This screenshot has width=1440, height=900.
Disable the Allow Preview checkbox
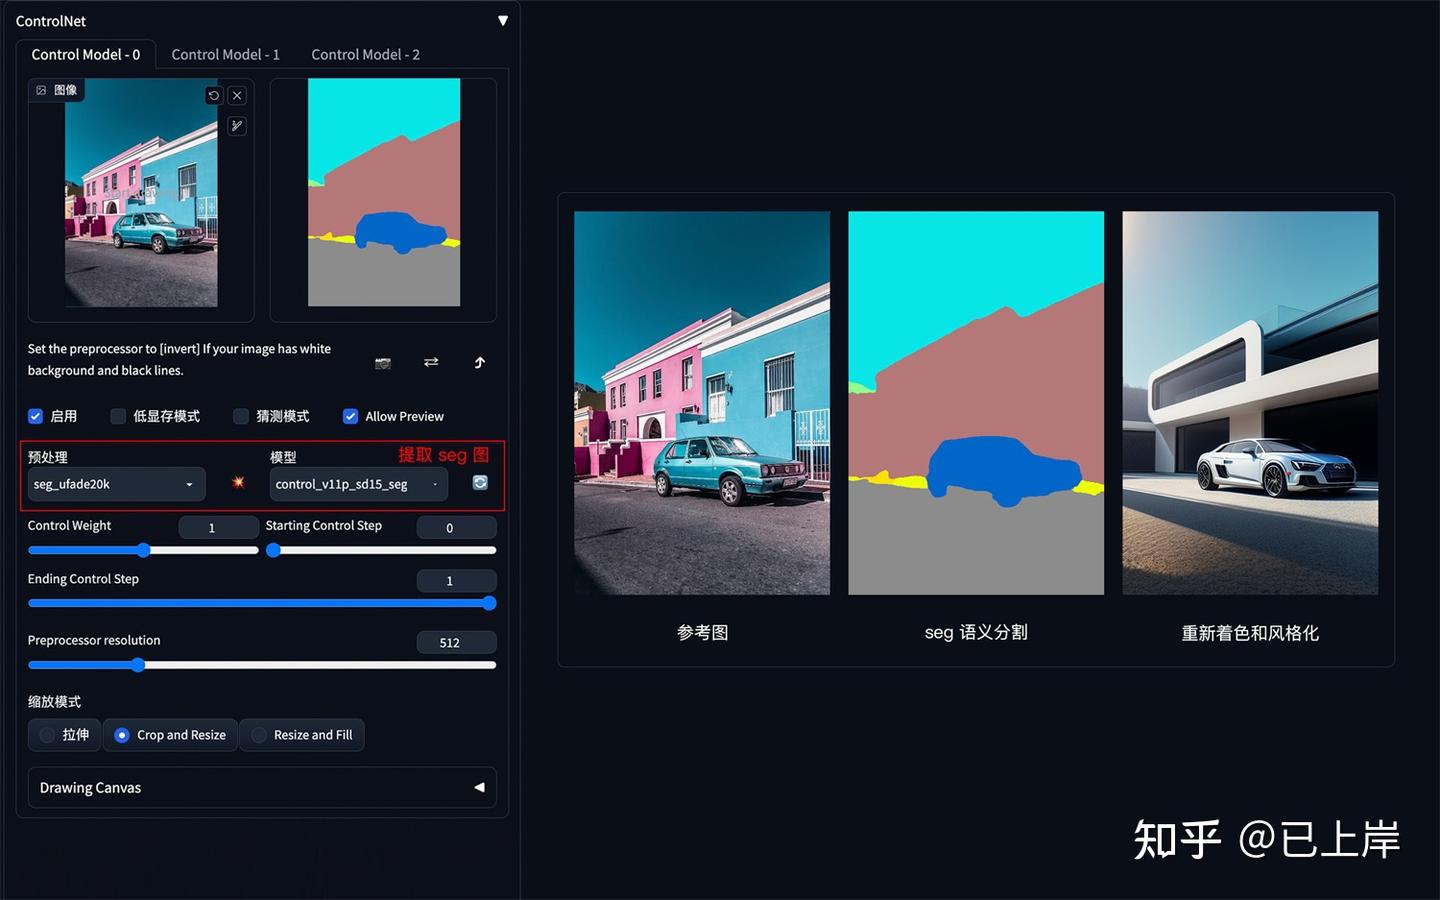pos(350,416)
